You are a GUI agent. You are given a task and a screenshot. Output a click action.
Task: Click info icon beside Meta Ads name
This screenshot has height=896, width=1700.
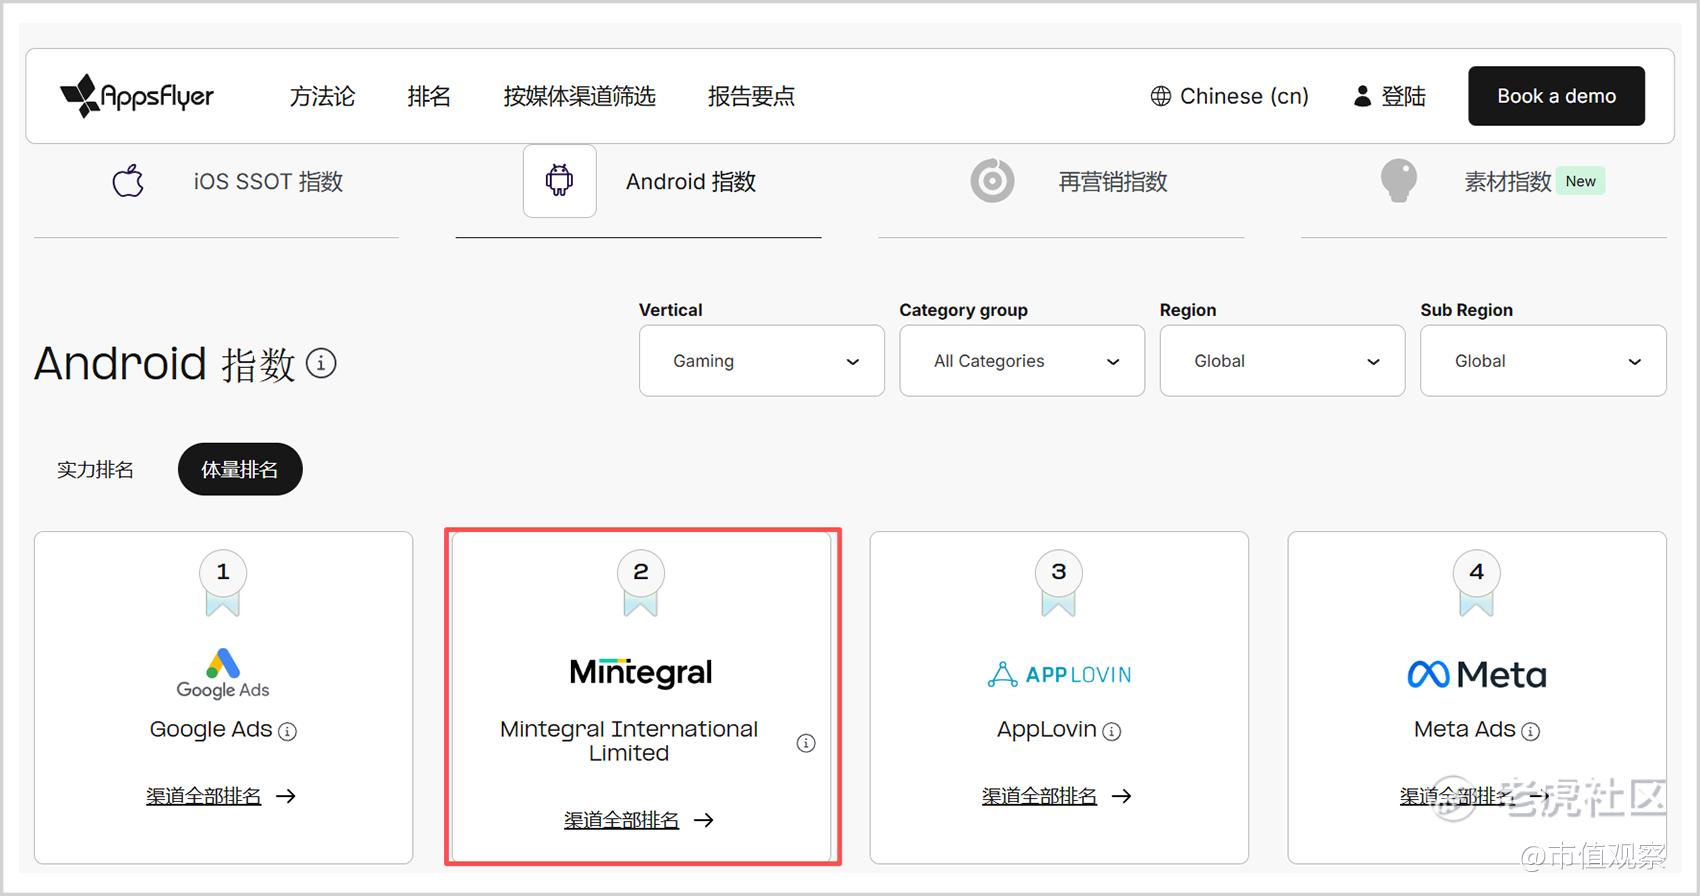tap(1530, 731)
